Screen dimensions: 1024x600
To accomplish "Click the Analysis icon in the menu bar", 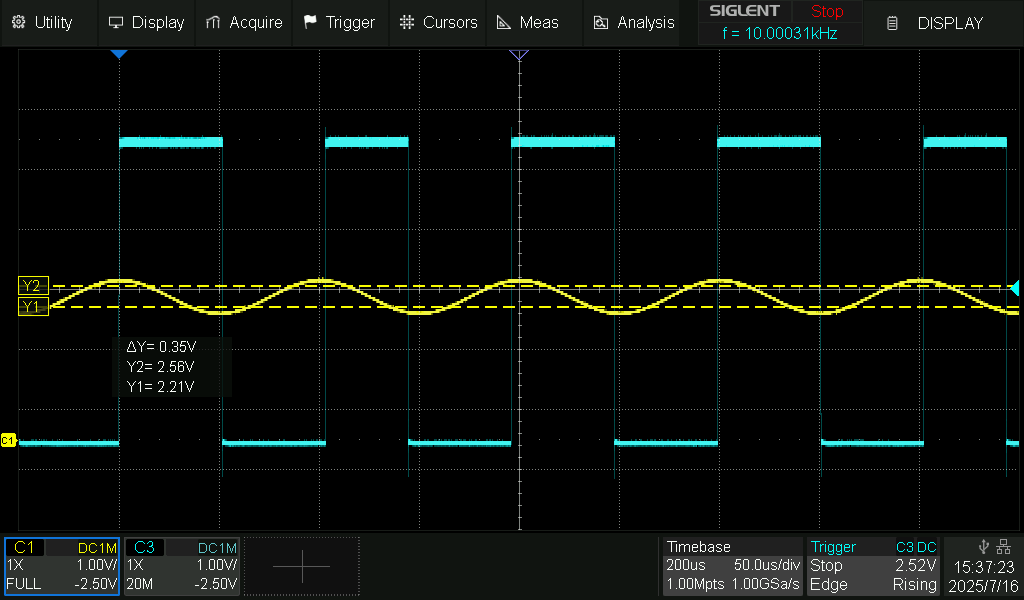I will click(599, 22).
